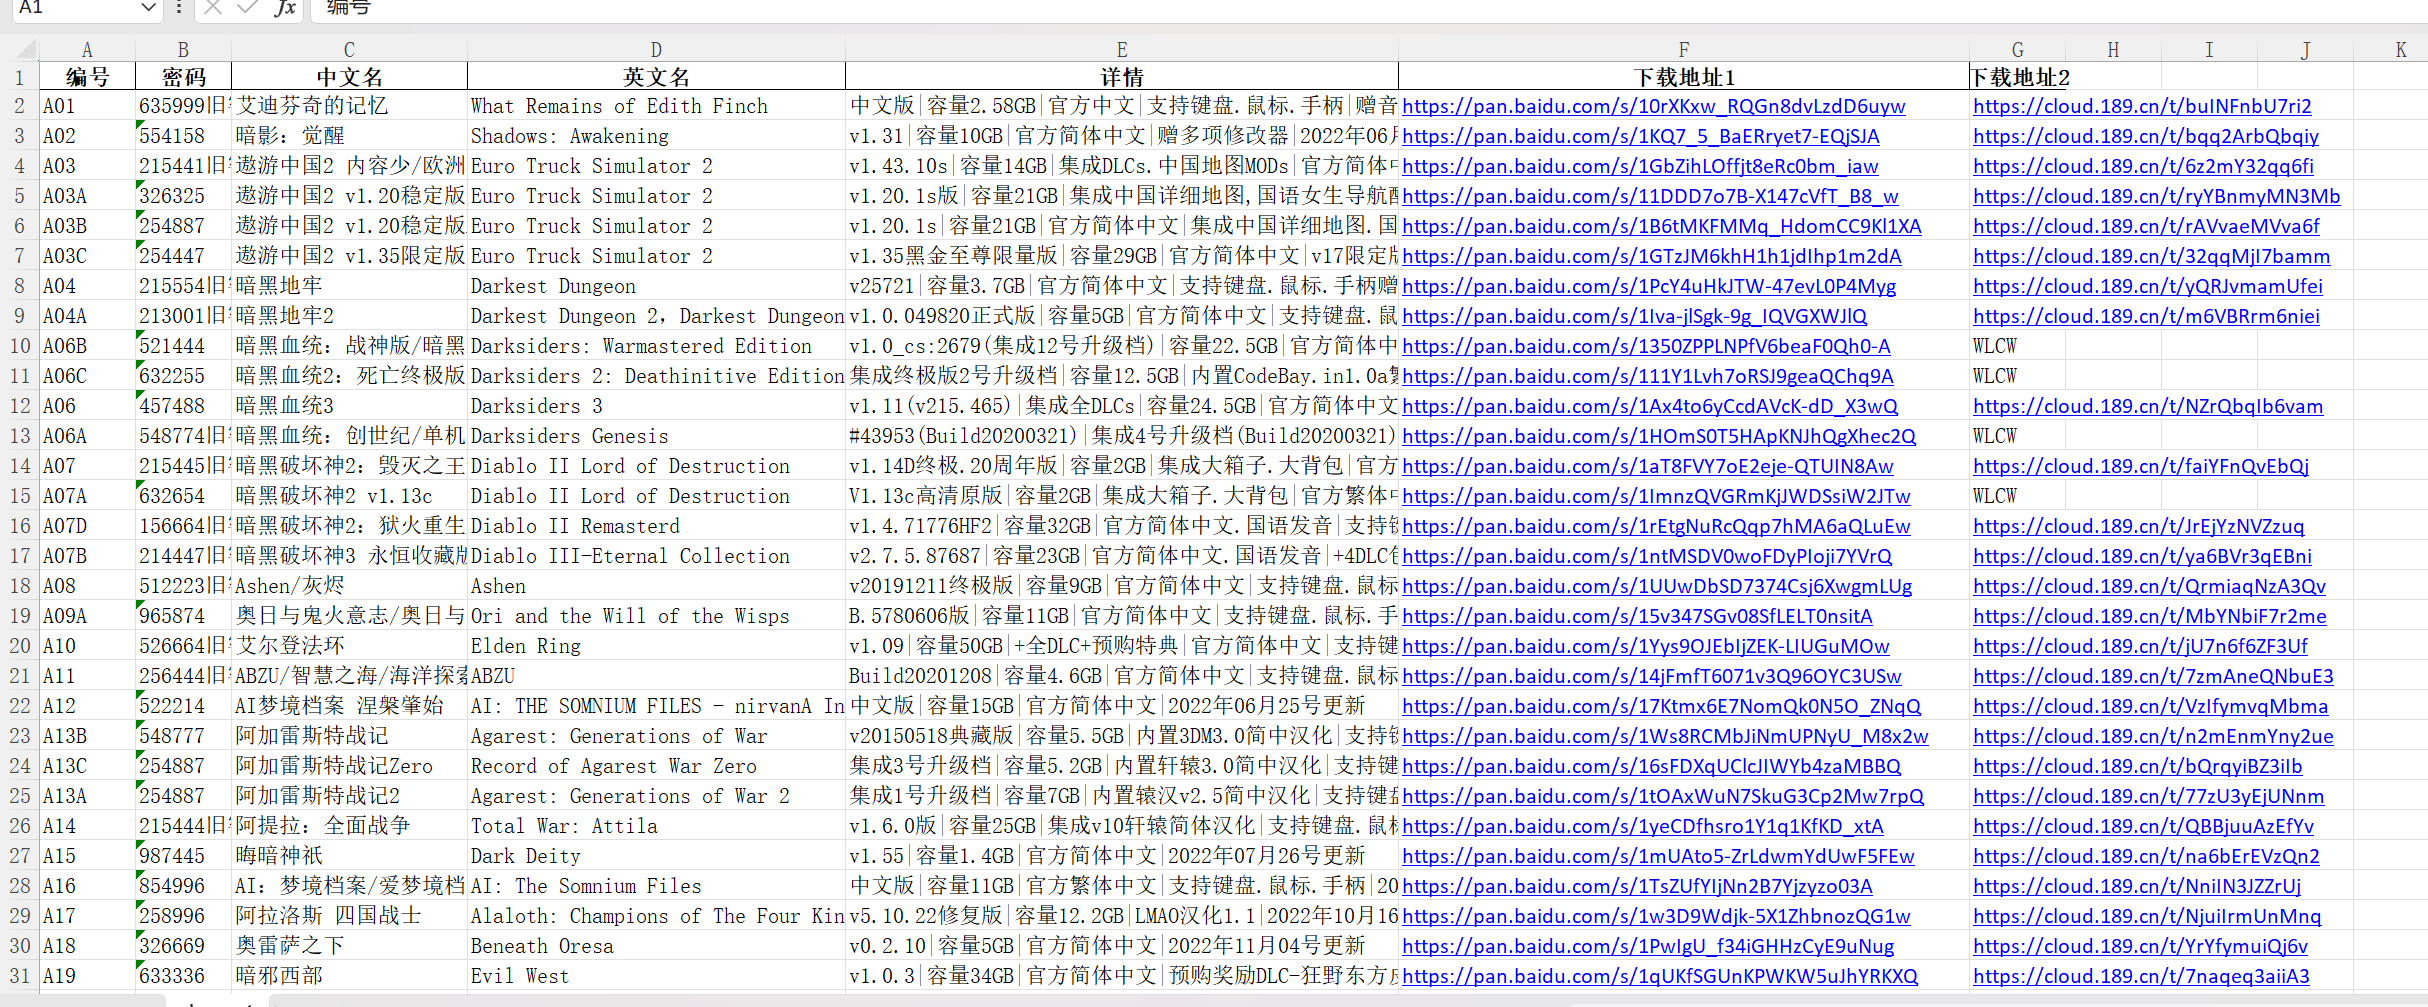Open the cloud.189 link in row A19
Viewport: 2428px width, 1007px height.
click(2141, 976)
